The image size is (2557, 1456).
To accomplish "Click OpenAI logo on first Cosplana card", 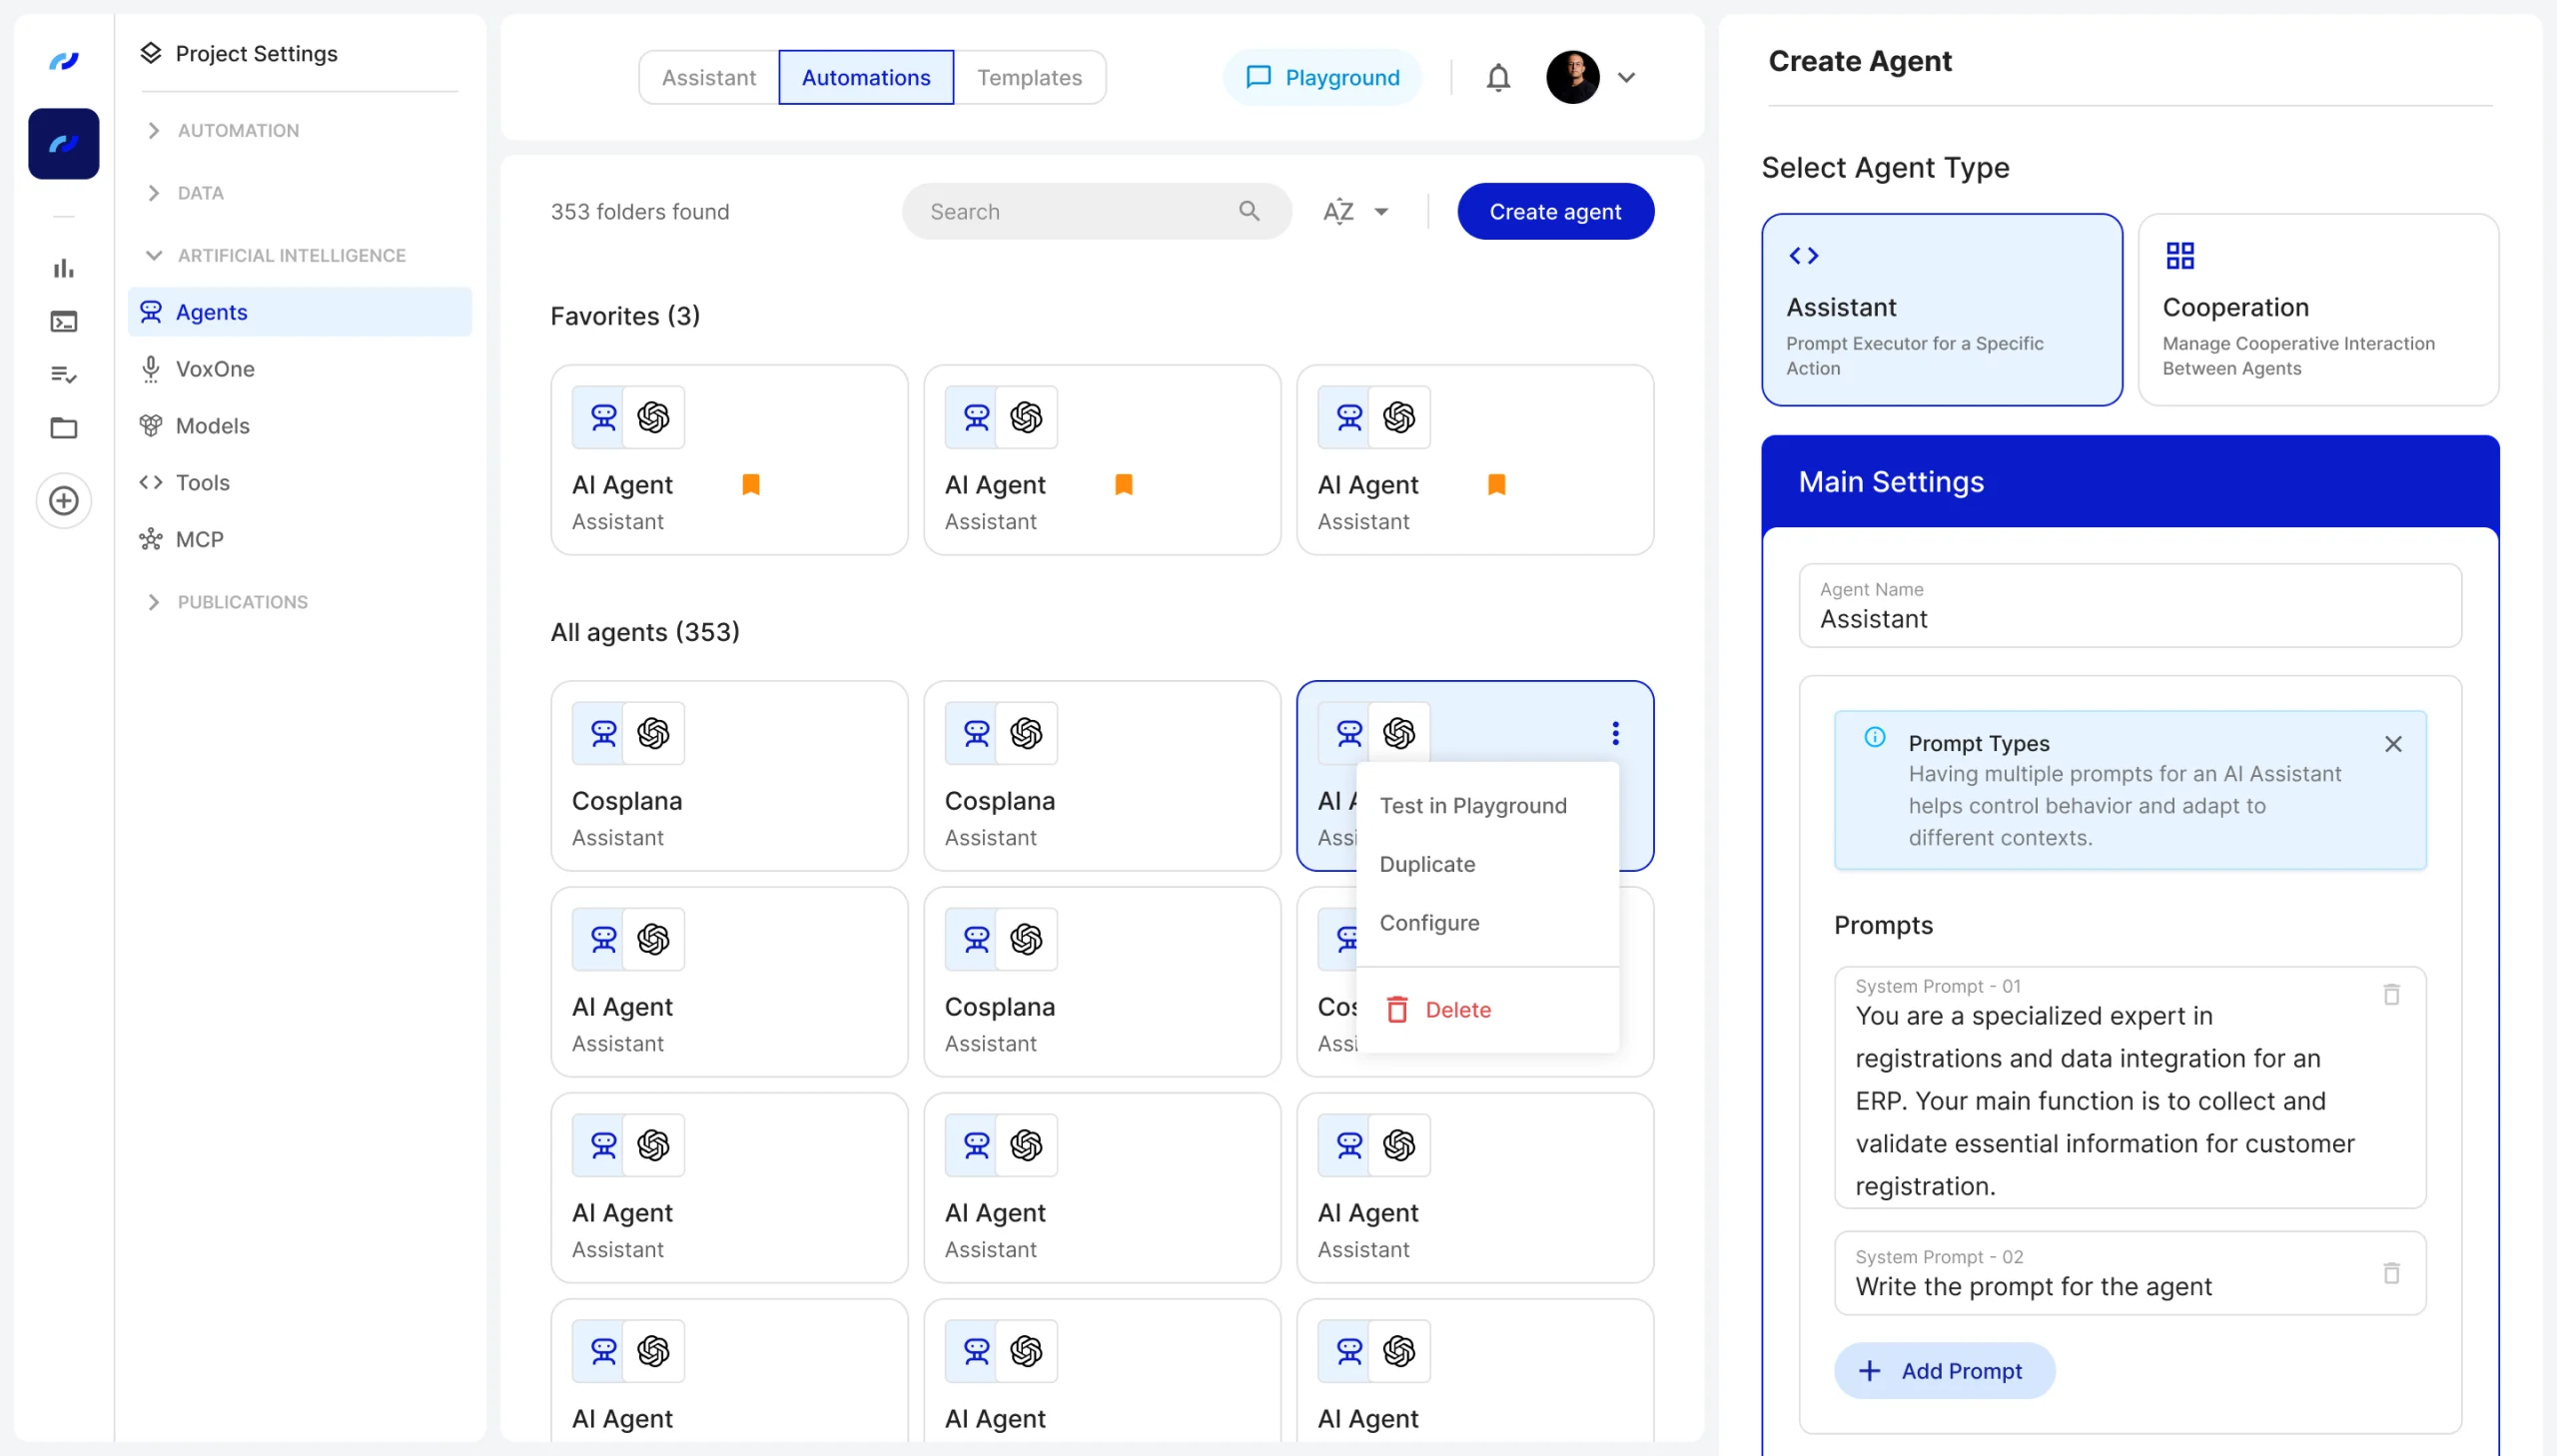I will 653,733.
